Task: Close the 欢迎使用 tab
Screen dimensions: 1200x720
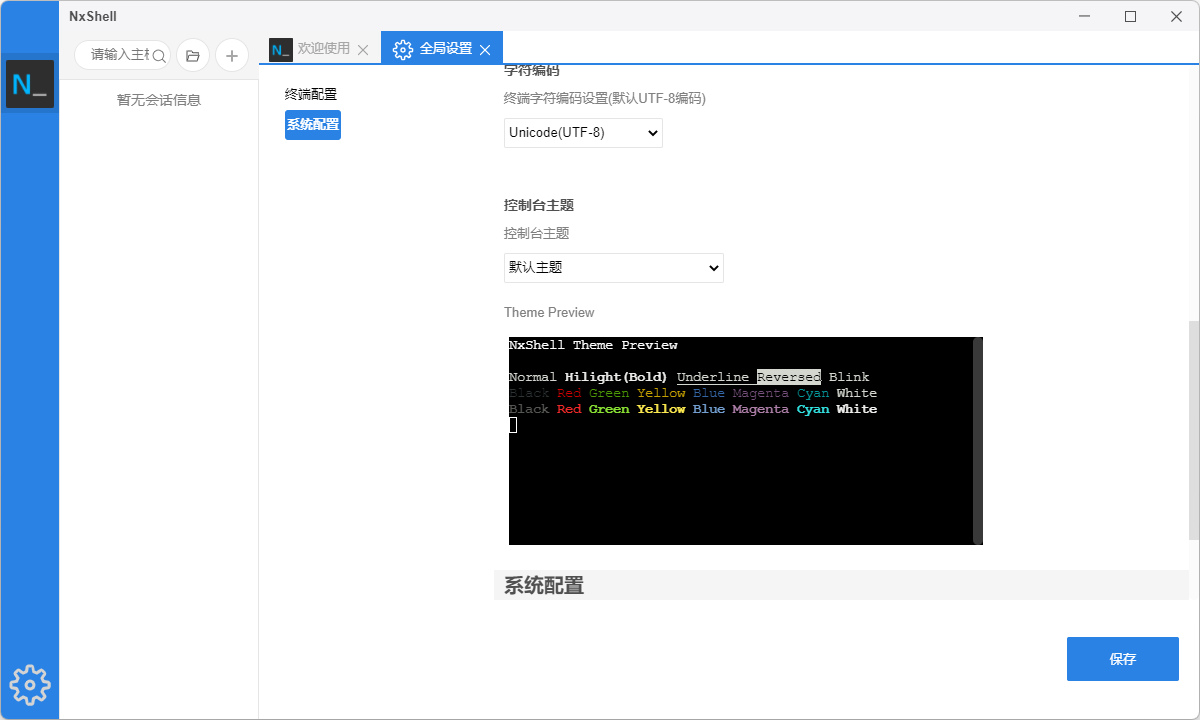Action: point(362,48)
